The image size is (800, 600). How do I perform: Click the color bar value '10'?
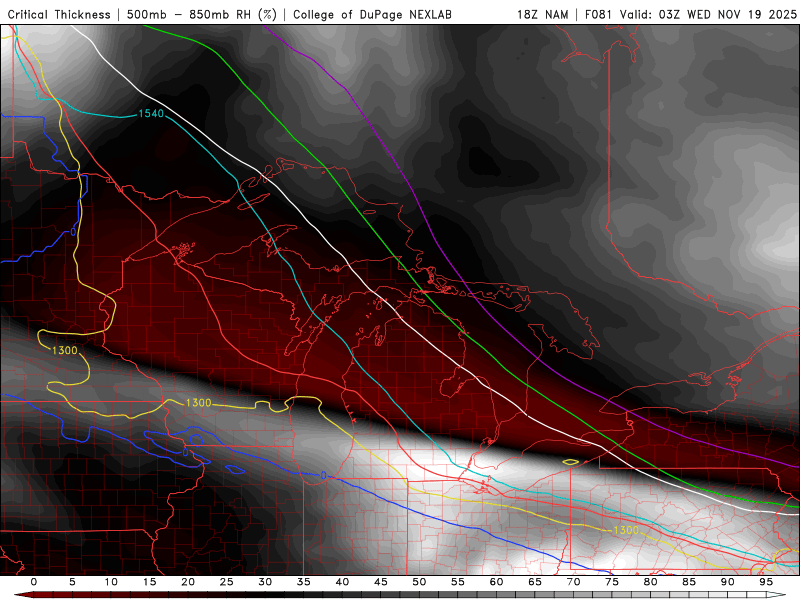(x=111, y=582)
